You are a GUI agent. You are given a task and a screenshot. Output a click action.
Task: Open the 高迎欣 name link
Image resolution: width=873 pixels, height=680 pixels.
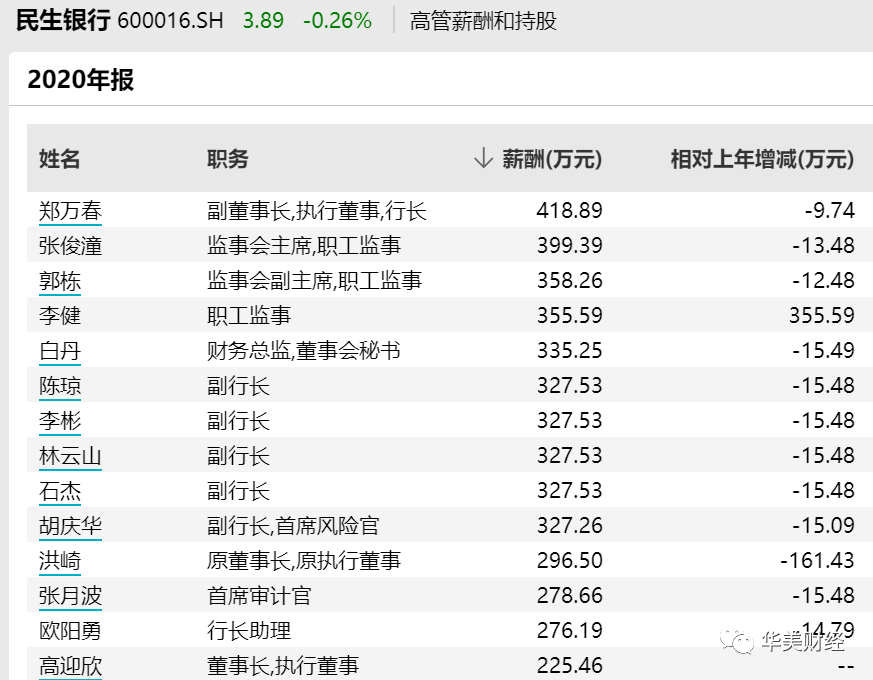70,667
